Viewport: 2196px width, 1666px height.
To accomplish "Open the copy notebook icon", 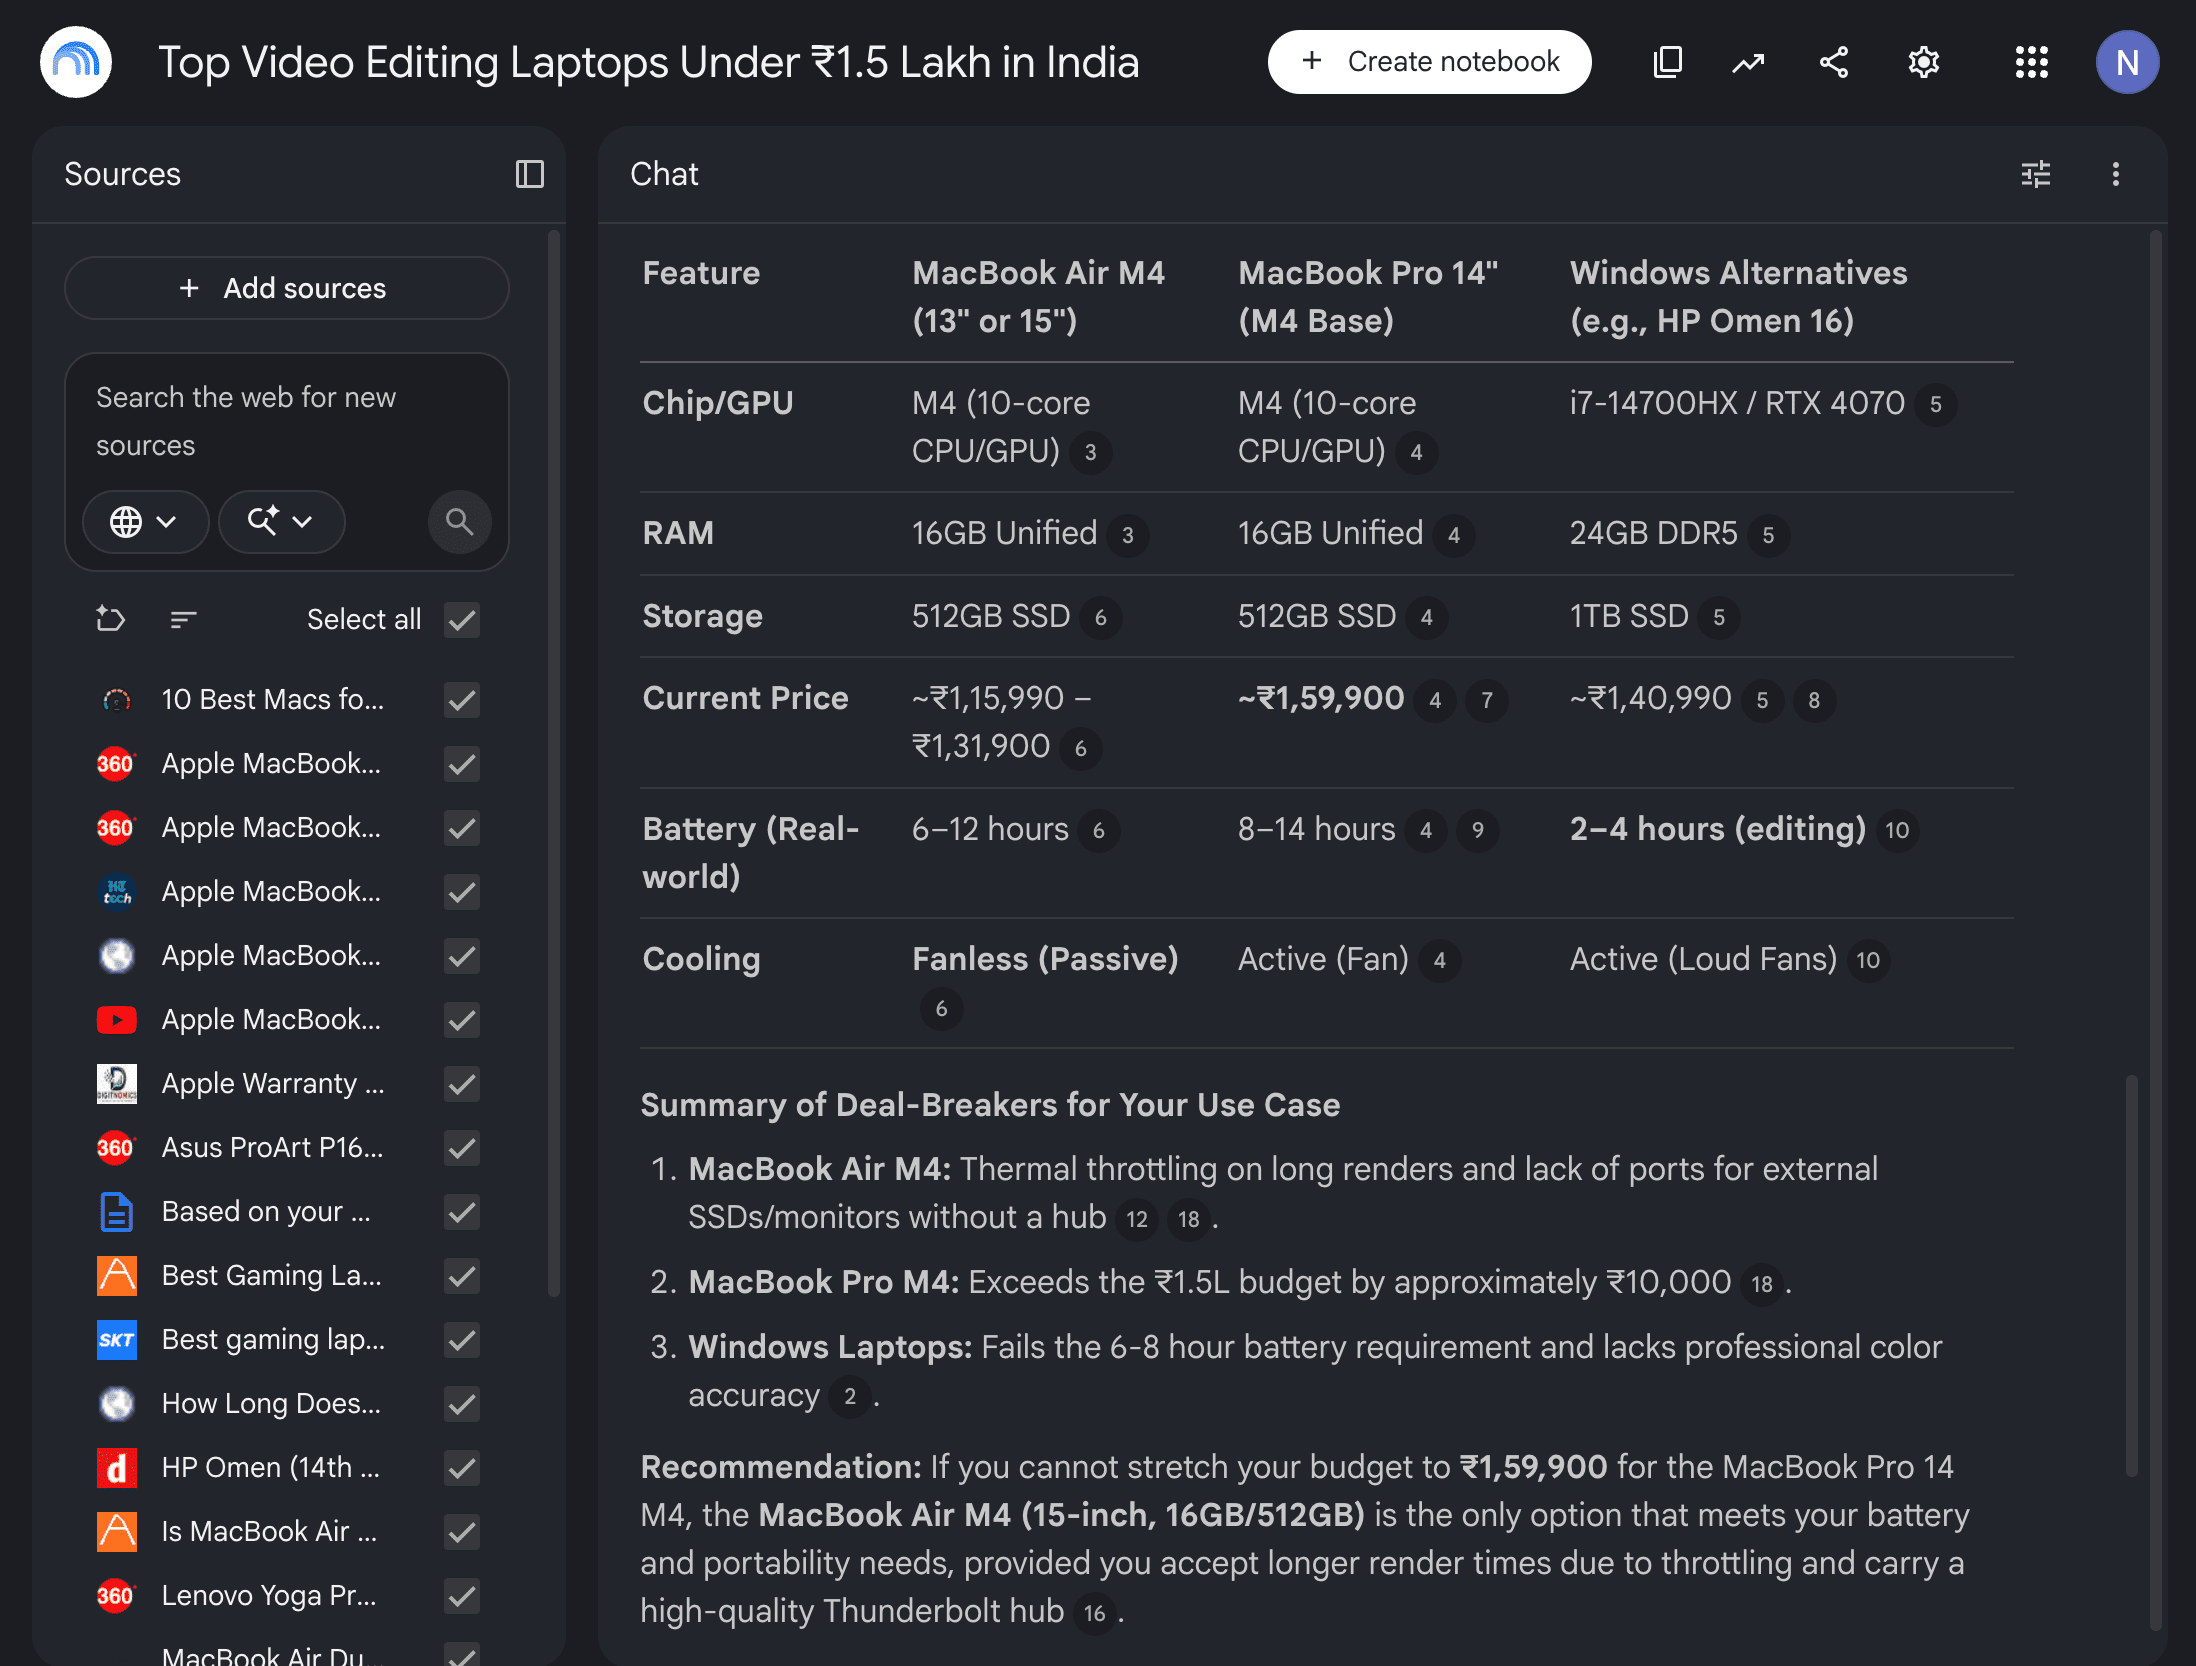I will [1668, 62].
